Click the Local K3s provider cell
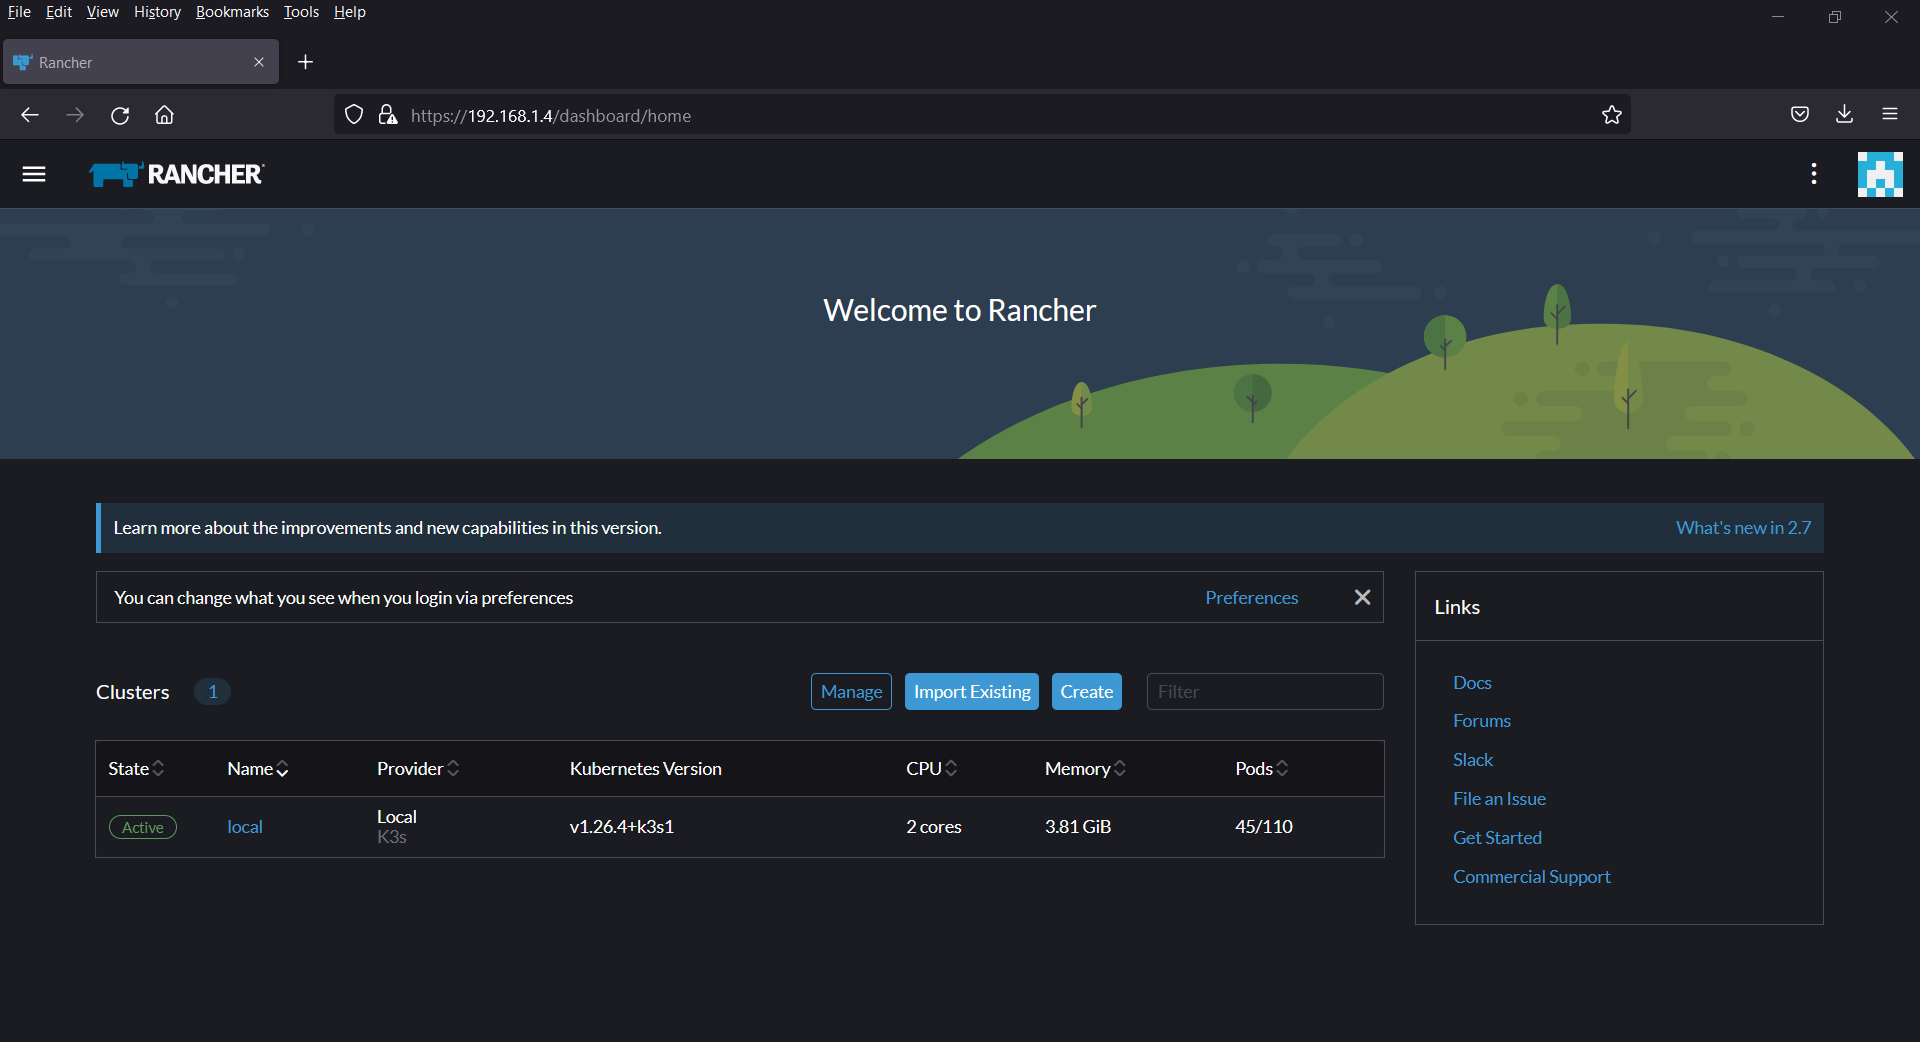The height and width of the screenshot is (1042, 1920). pos(397,827)
